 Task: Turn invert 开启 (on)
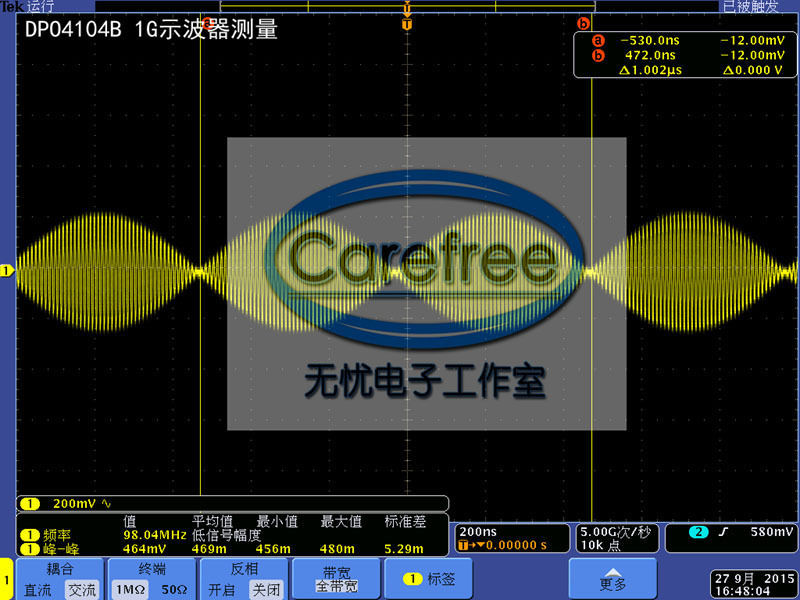point(222,590)
